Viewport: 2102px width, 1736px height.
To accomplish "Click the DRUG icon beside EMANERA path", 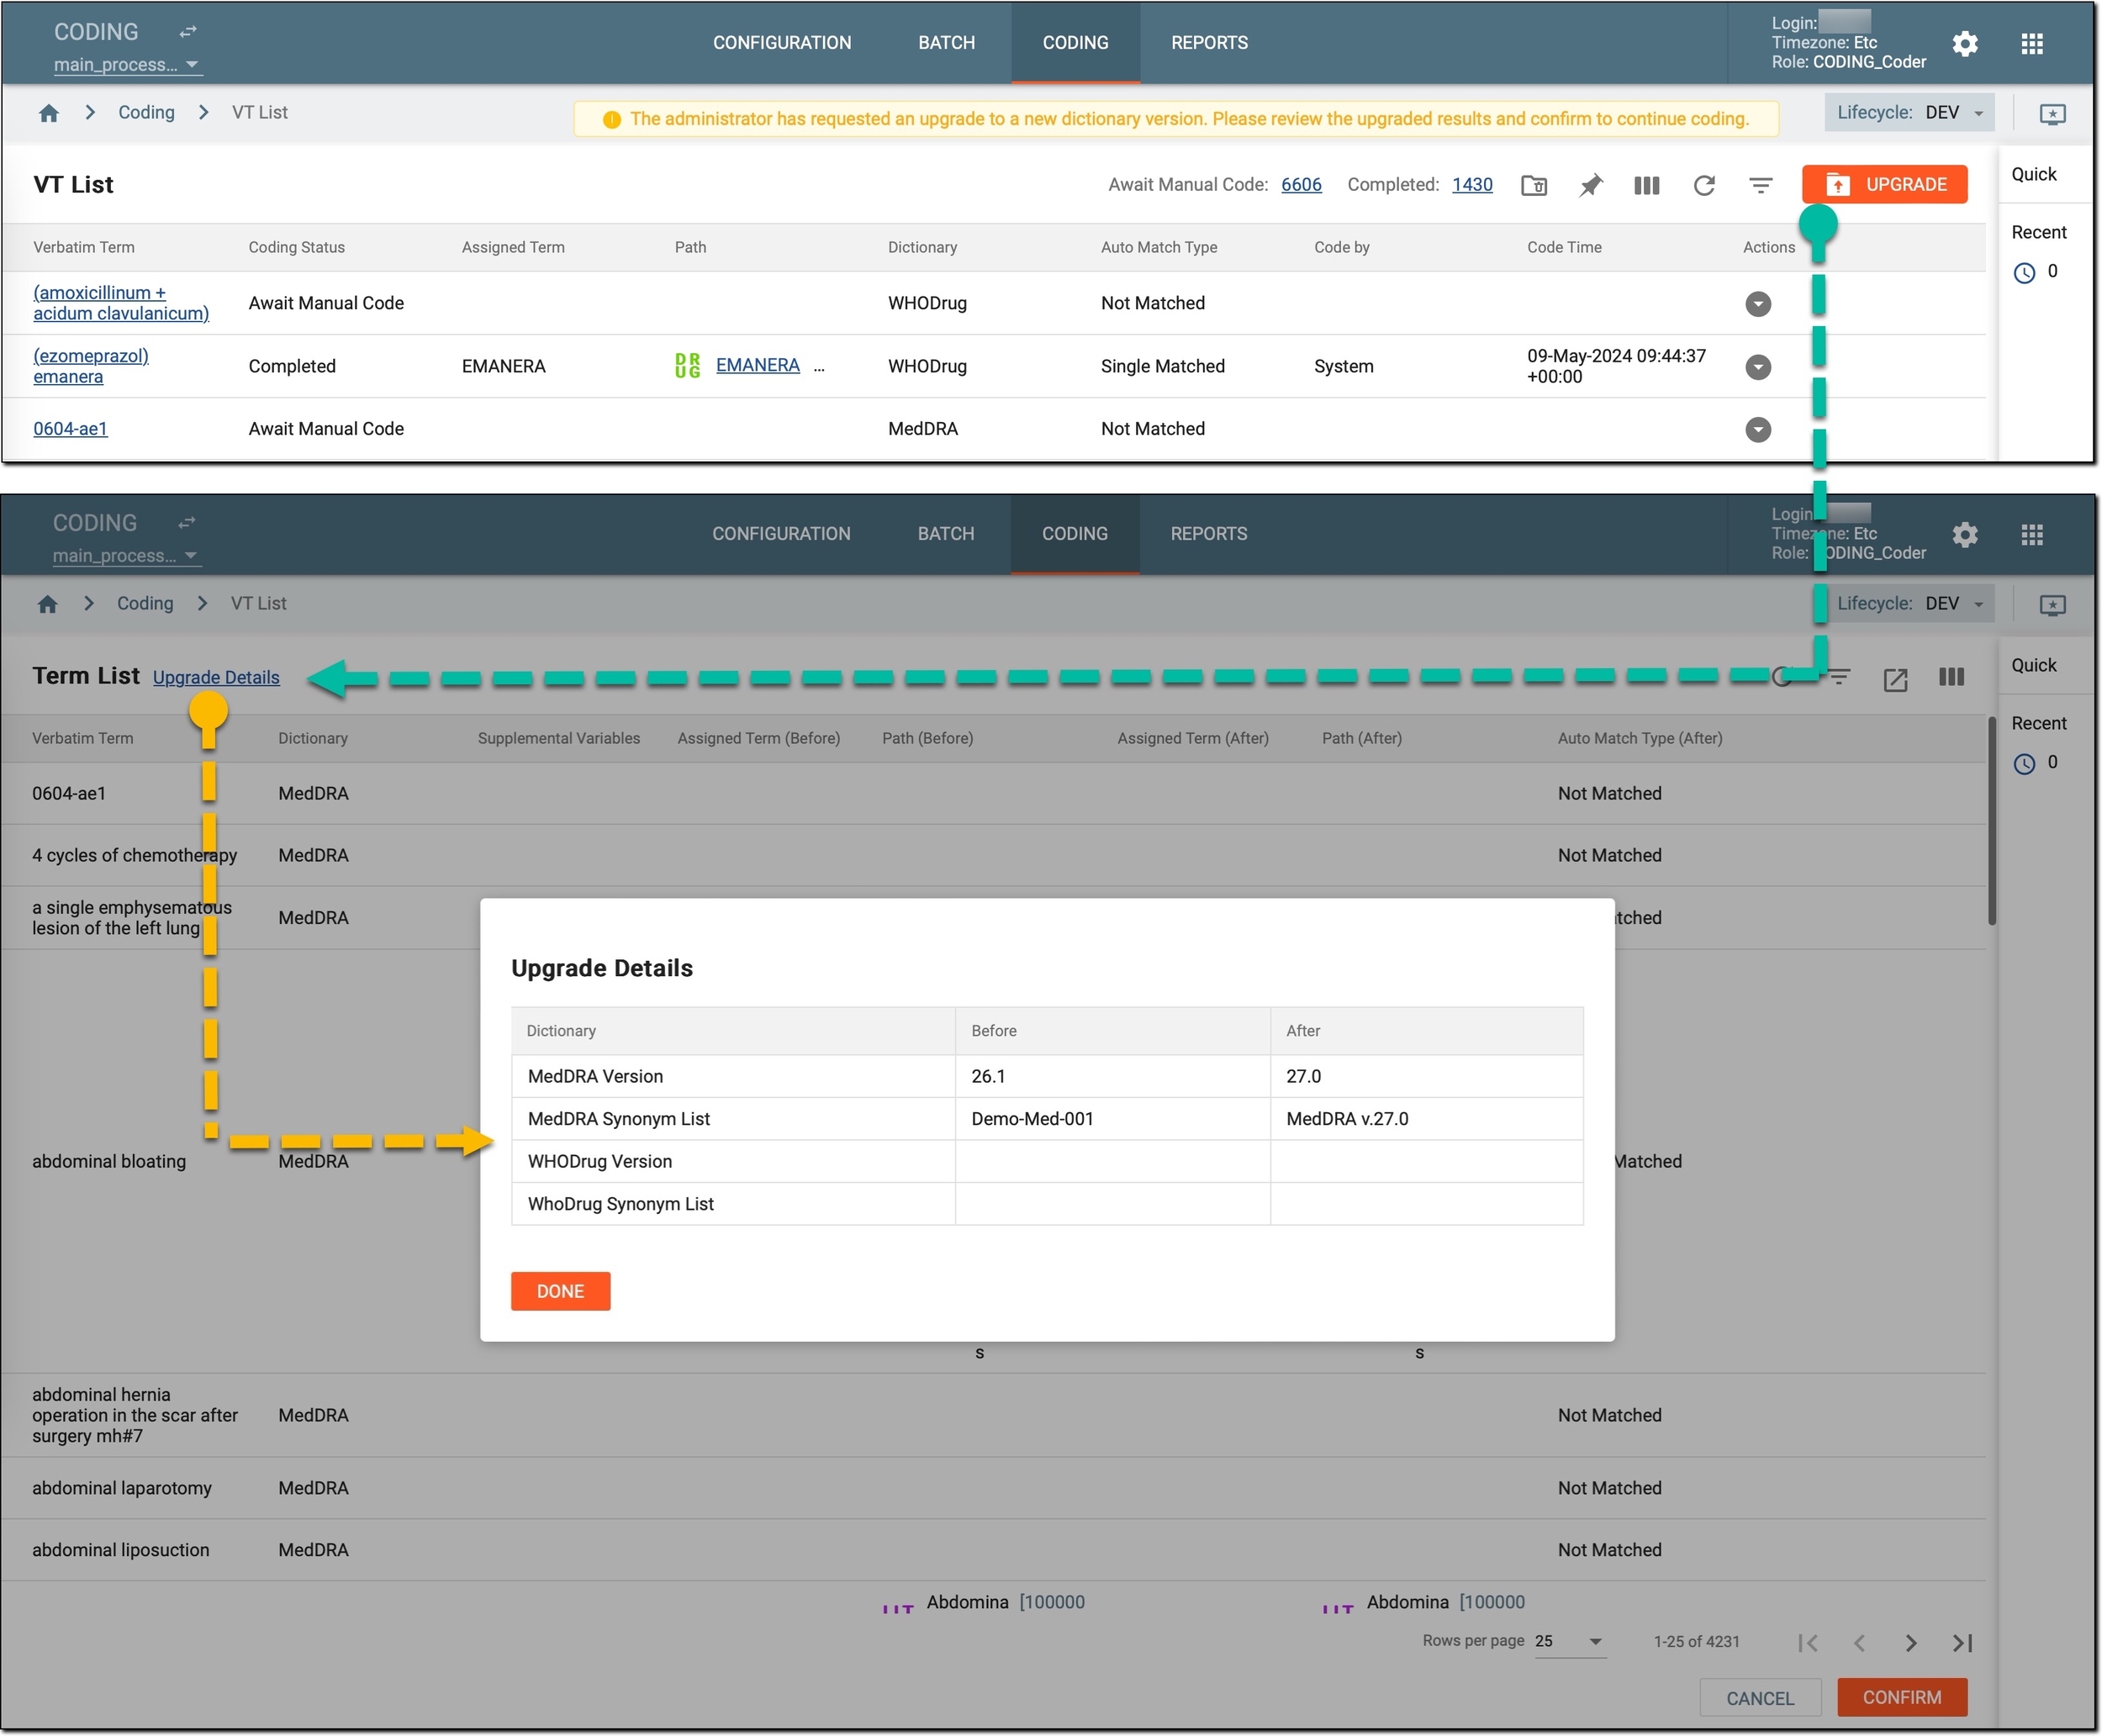I will (687, 366).
